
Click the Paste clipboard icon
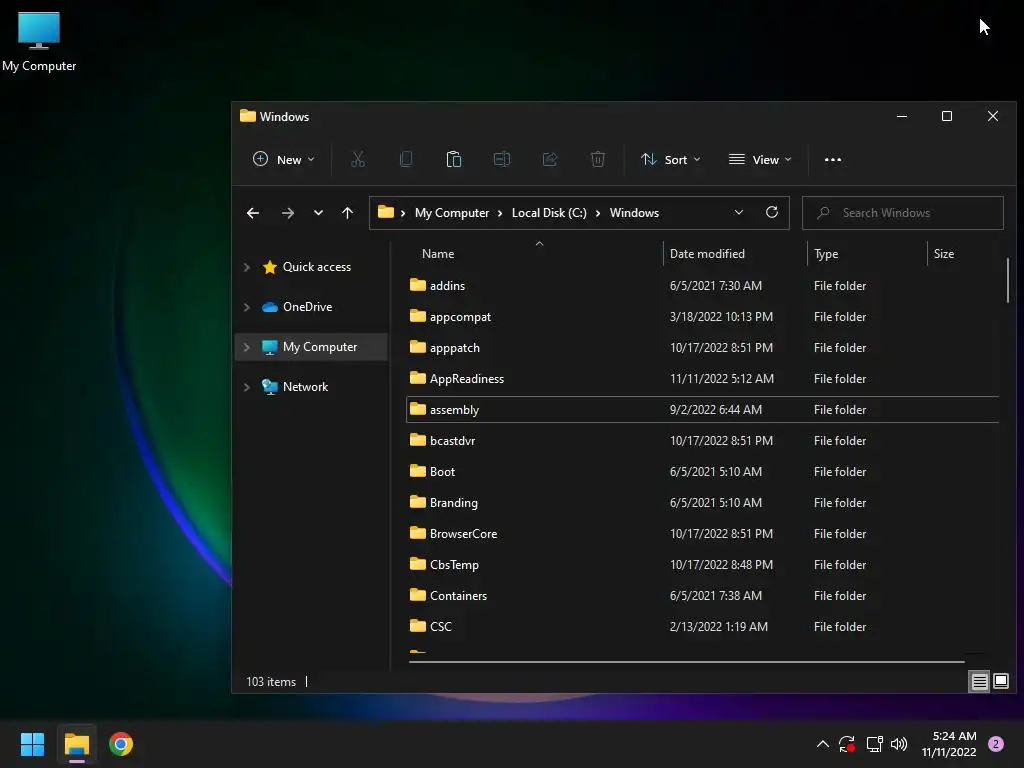pyautogui.click(x=454, y=159)
